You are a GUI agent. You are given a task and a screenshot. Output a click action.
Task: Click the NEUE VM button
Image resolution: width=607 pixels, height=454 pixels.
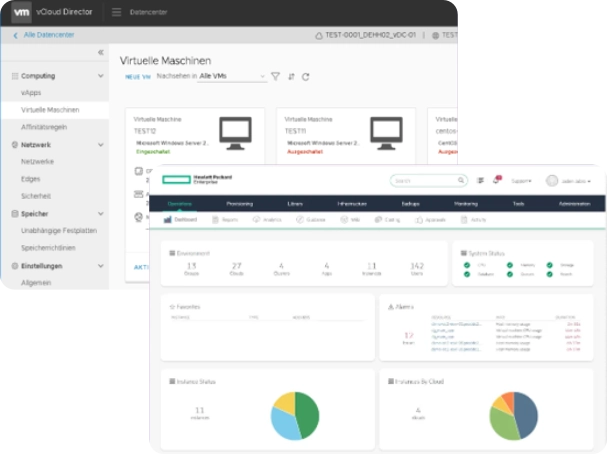tap(137, 77)
